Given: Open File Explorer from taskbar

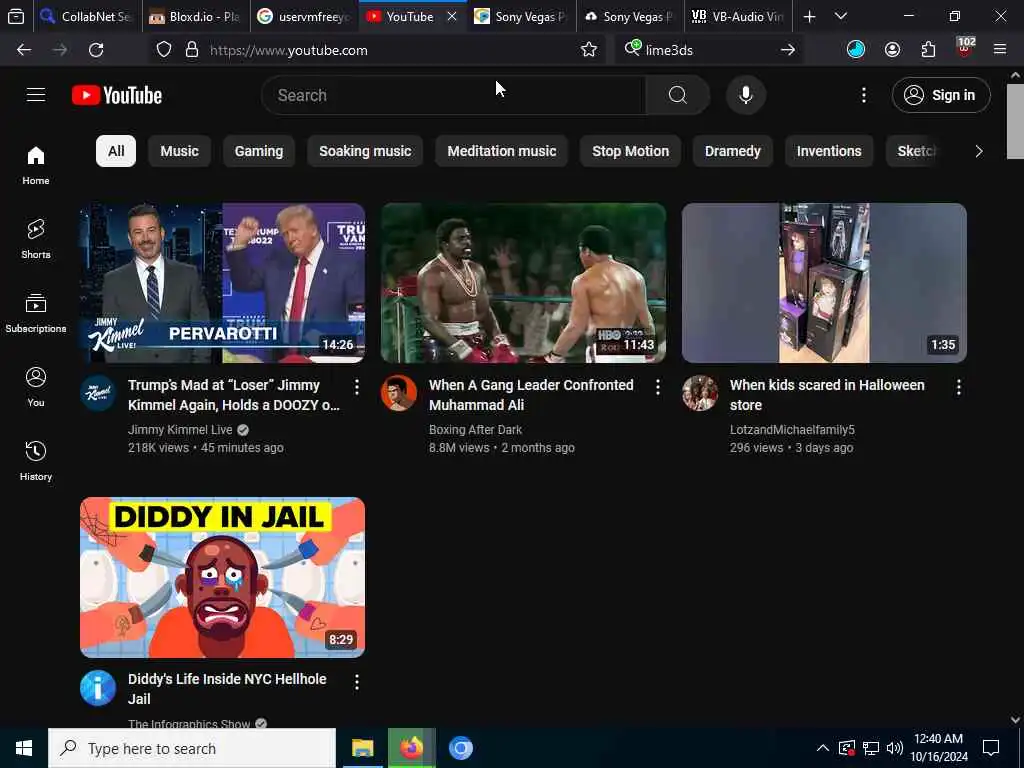Looking at the screenshot, I should pyautogui.click(x=362, y=748).
